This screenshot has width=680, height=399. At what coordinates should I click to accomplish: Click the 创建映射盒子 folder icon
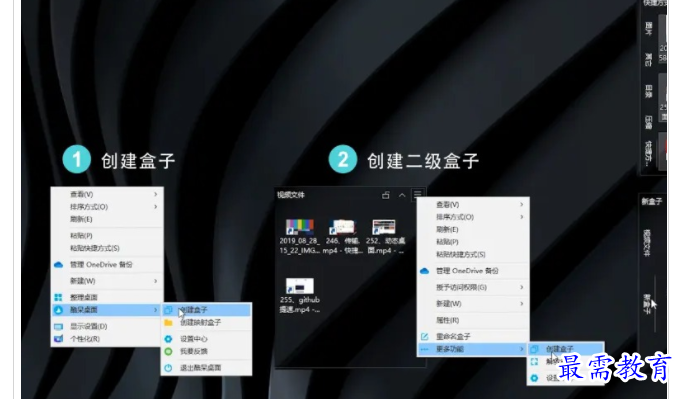(x=168, y=322)
